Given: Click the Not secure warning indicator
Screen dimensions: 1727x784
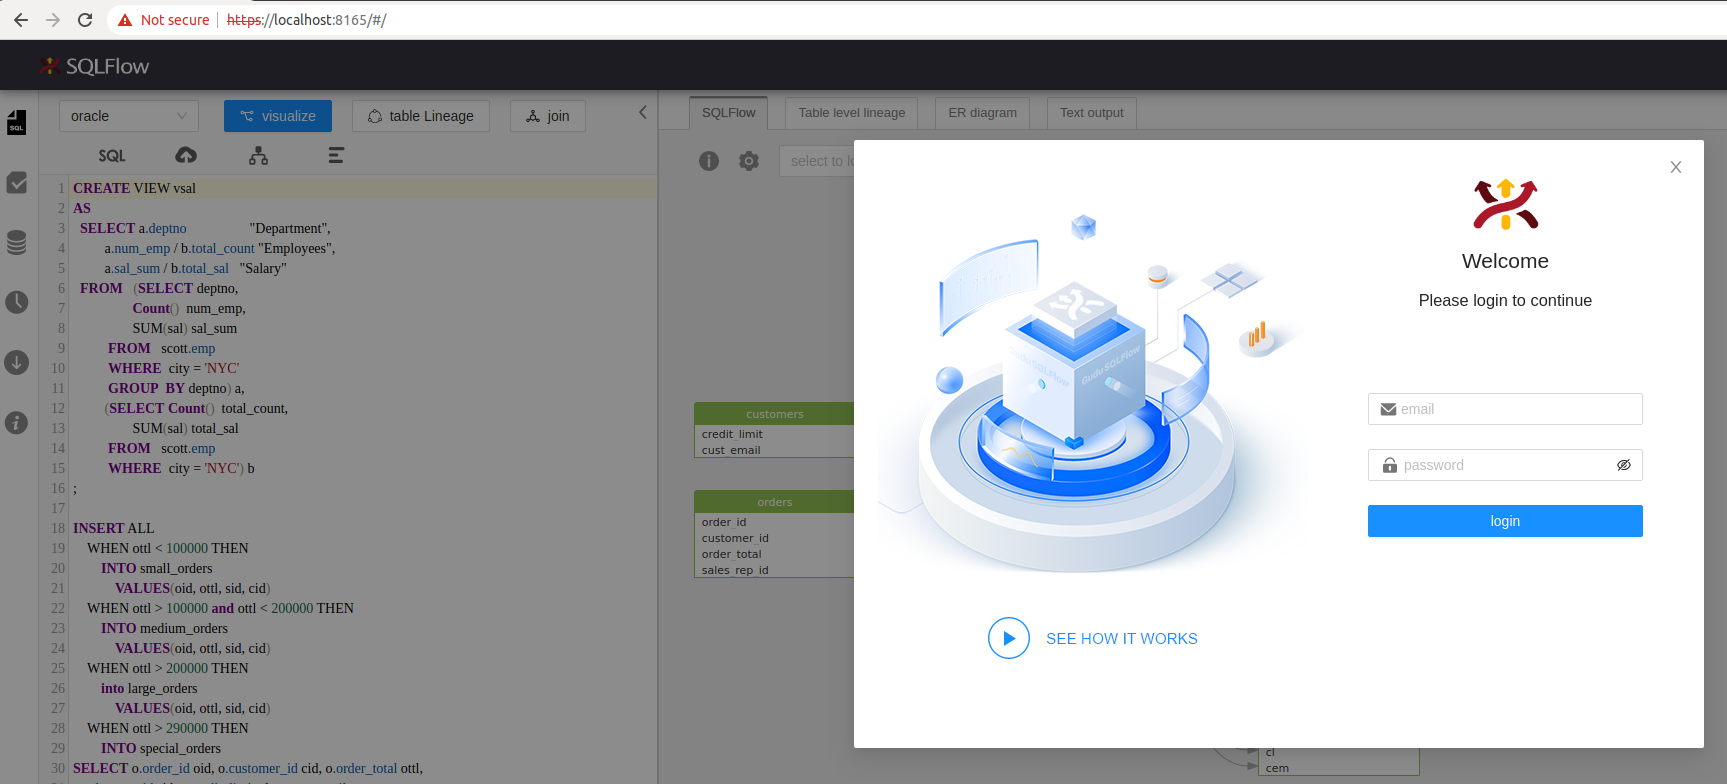Looking at the screenshot, I should (x=164, y=20).
